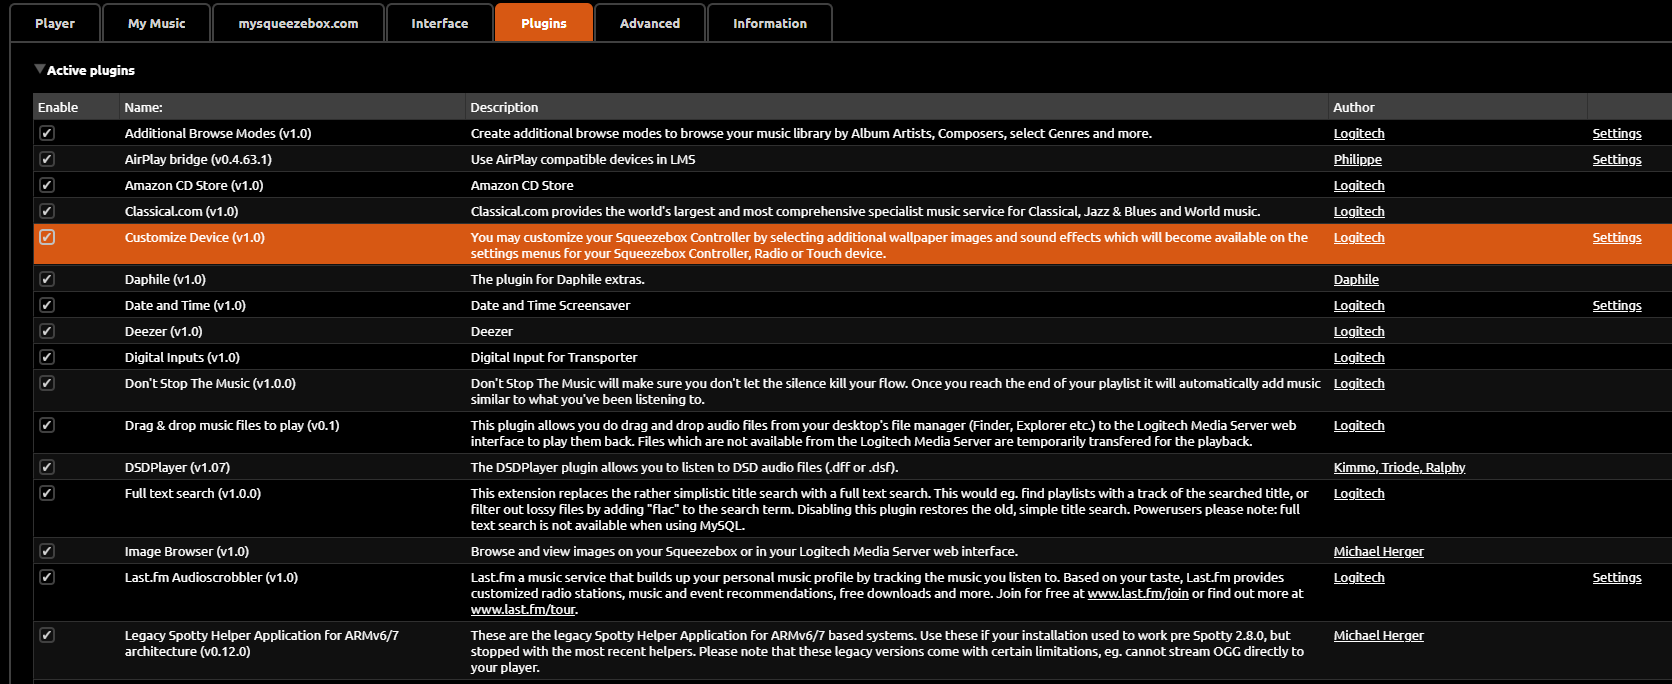Click Michael Herger link for Legacy Spotty Helper
The width and height of the screenshot is (1672, 684).
pos(1379,635)
